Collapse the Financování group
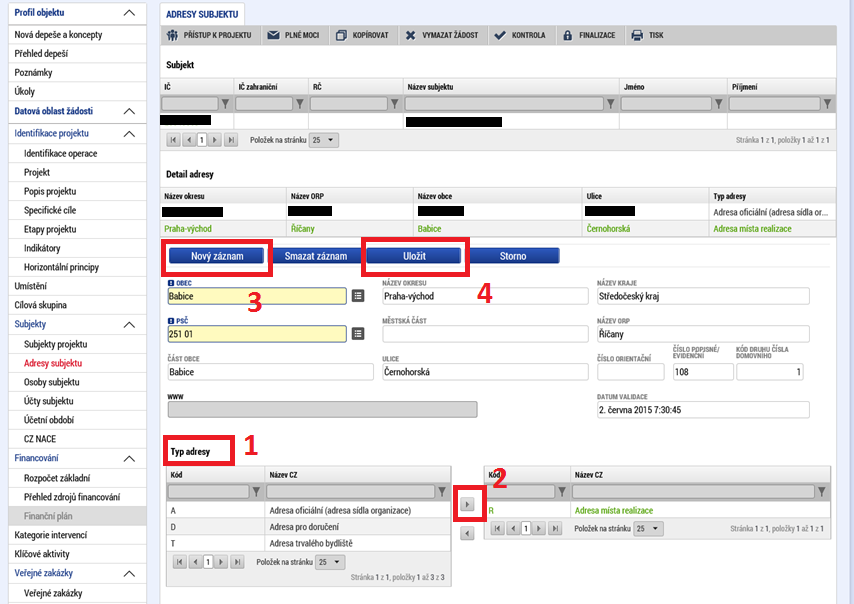Viewport: 854px width, 604px height. point(129,459)
